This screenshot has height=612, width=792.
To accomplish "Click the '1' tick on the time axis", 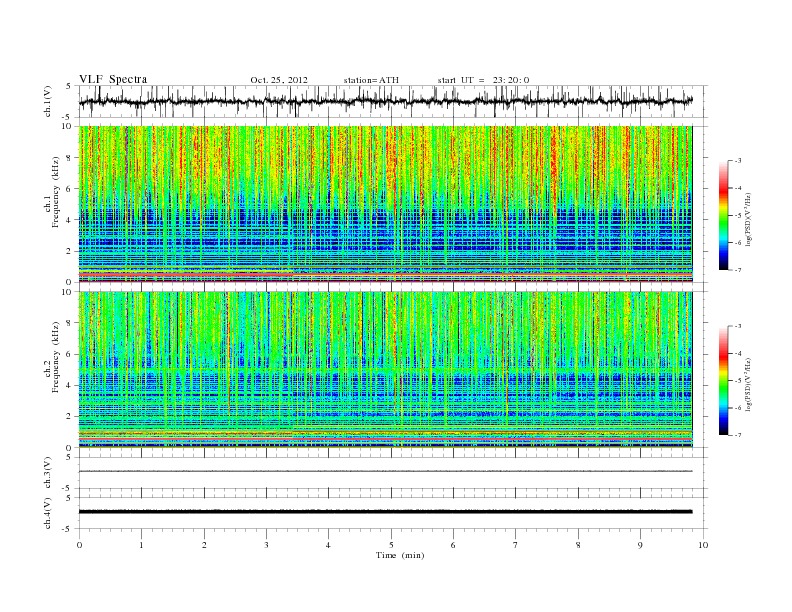I will tap(141, 545).
